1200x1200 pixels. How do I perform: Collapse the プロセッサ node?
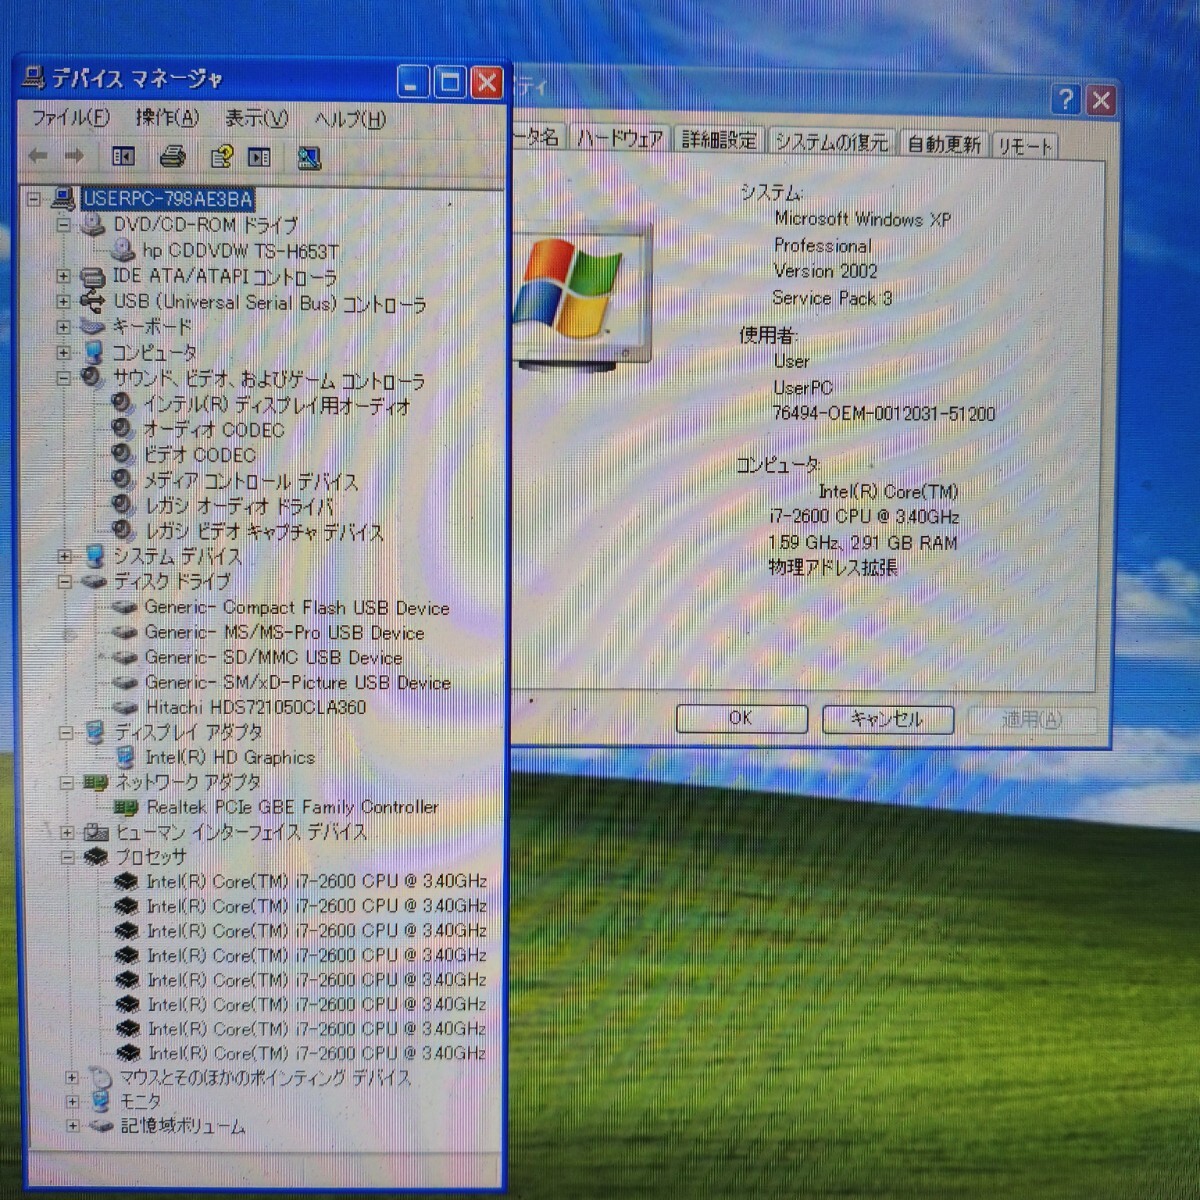click(x=67, y=857)
